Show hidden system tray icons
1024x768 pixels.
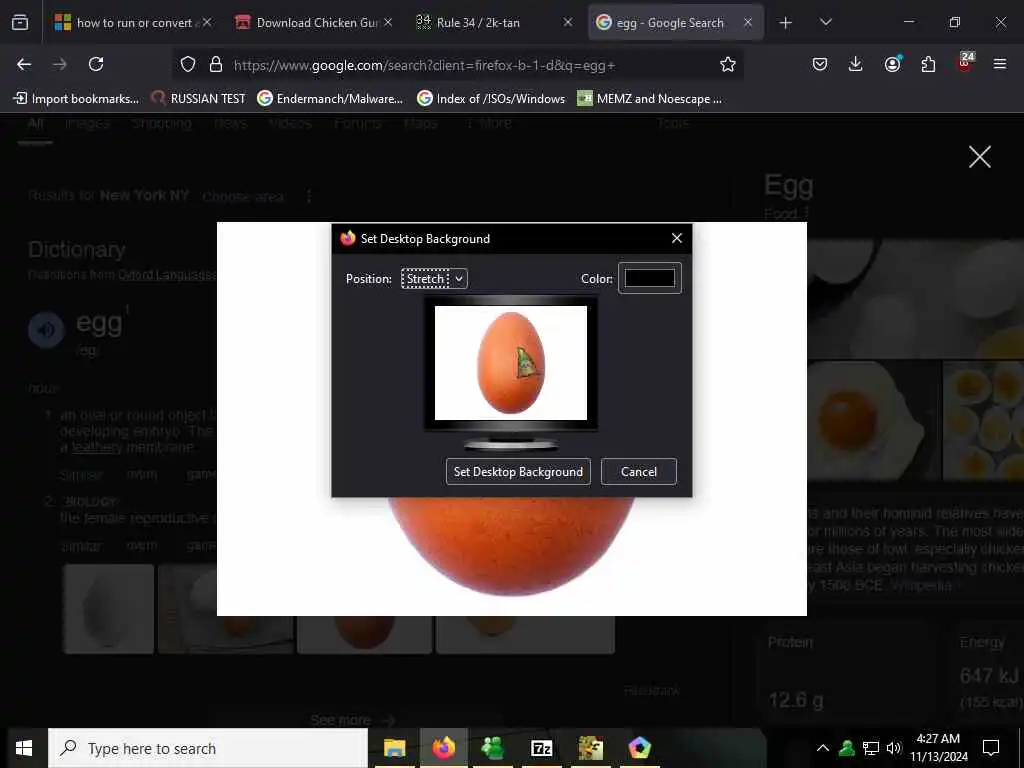(x=823, y=748)
